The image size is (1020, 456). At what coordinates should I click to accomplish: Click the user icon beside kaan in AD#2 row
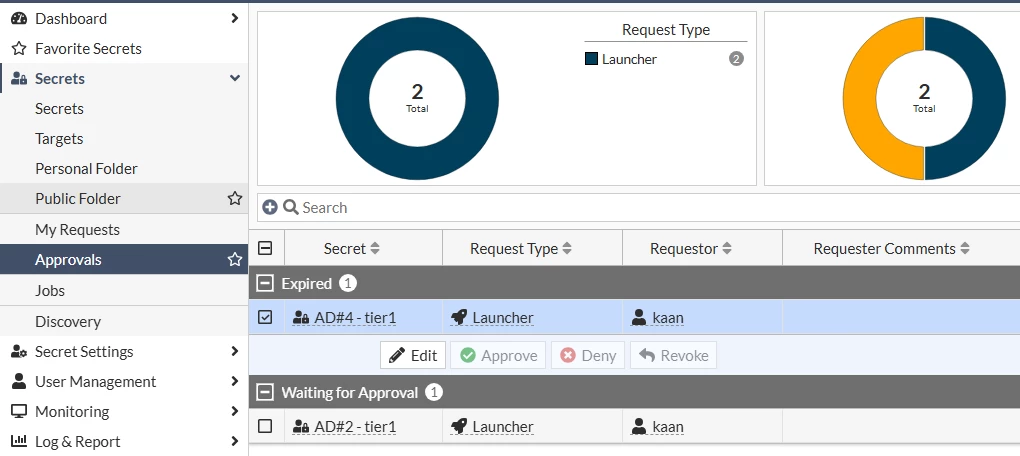coord(639,426)
